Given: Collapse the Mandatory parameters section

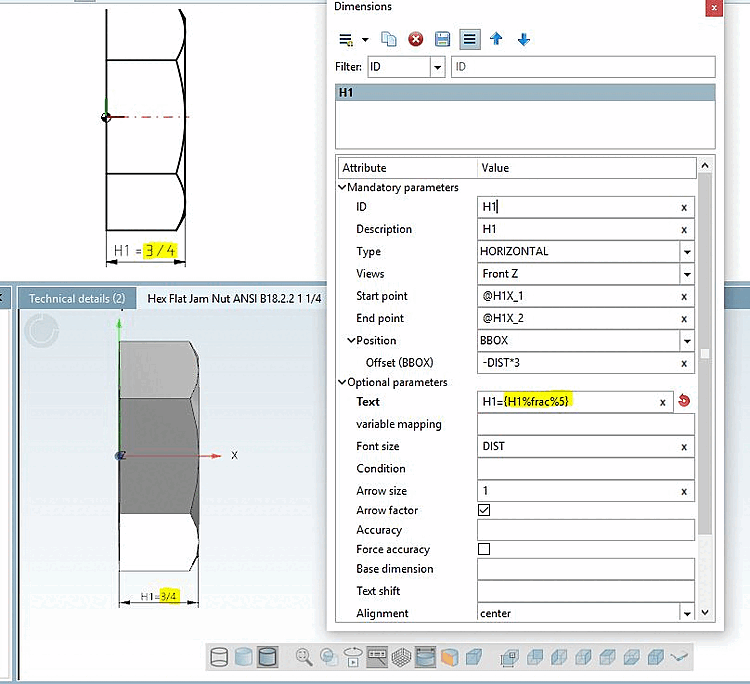Looking at the screenshot, I should 343,187.
